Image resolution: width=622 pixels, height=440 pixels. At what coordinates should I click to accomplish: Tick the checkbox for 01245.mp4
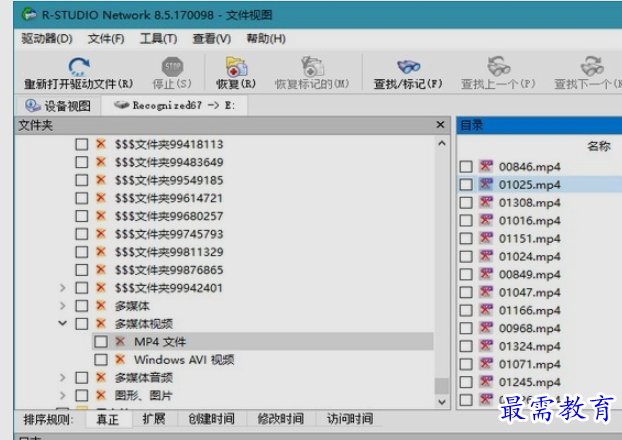tap(466, 382)
